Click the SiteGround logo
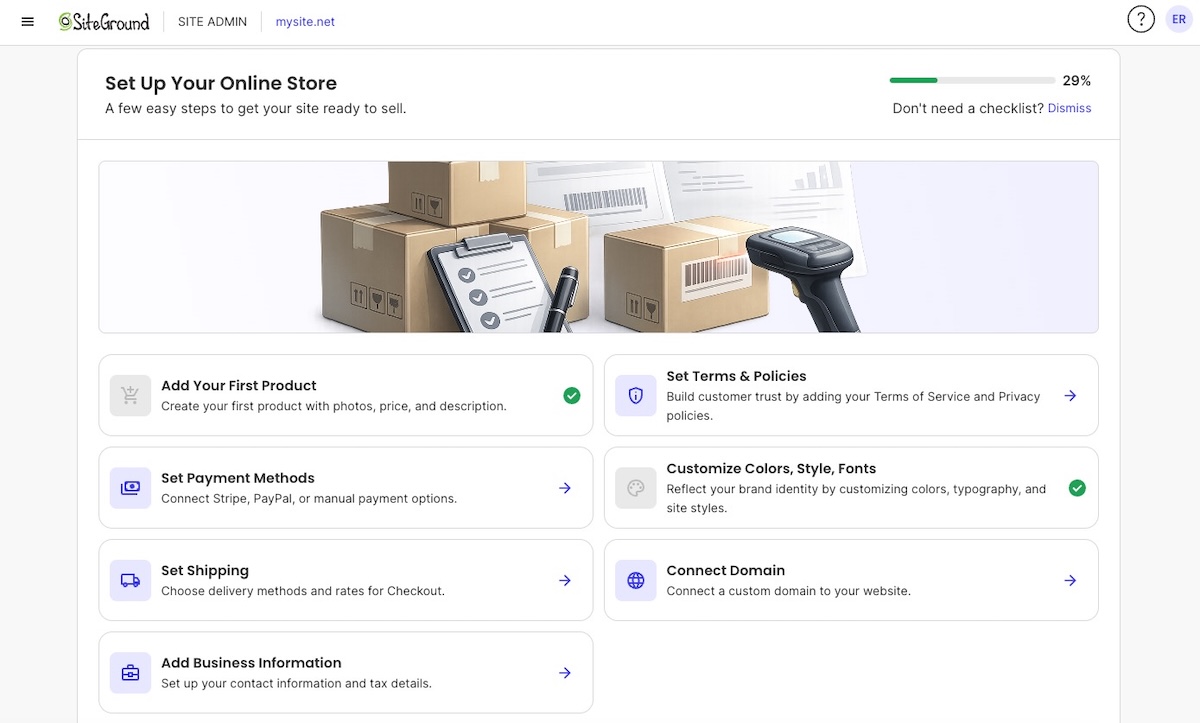This screenshot has width=1200, height=723. (104, 21)
